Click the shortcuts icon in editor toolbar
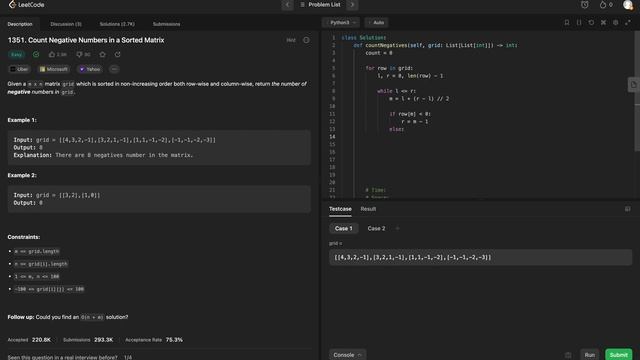This screenshot has width=640, height=360. click(x=603, y=22)
